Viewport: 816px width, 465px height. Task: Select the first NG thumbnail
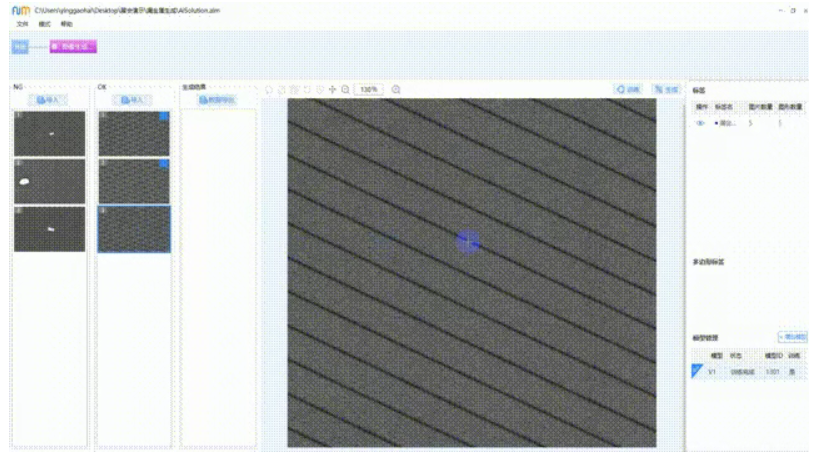pos(49,134)
